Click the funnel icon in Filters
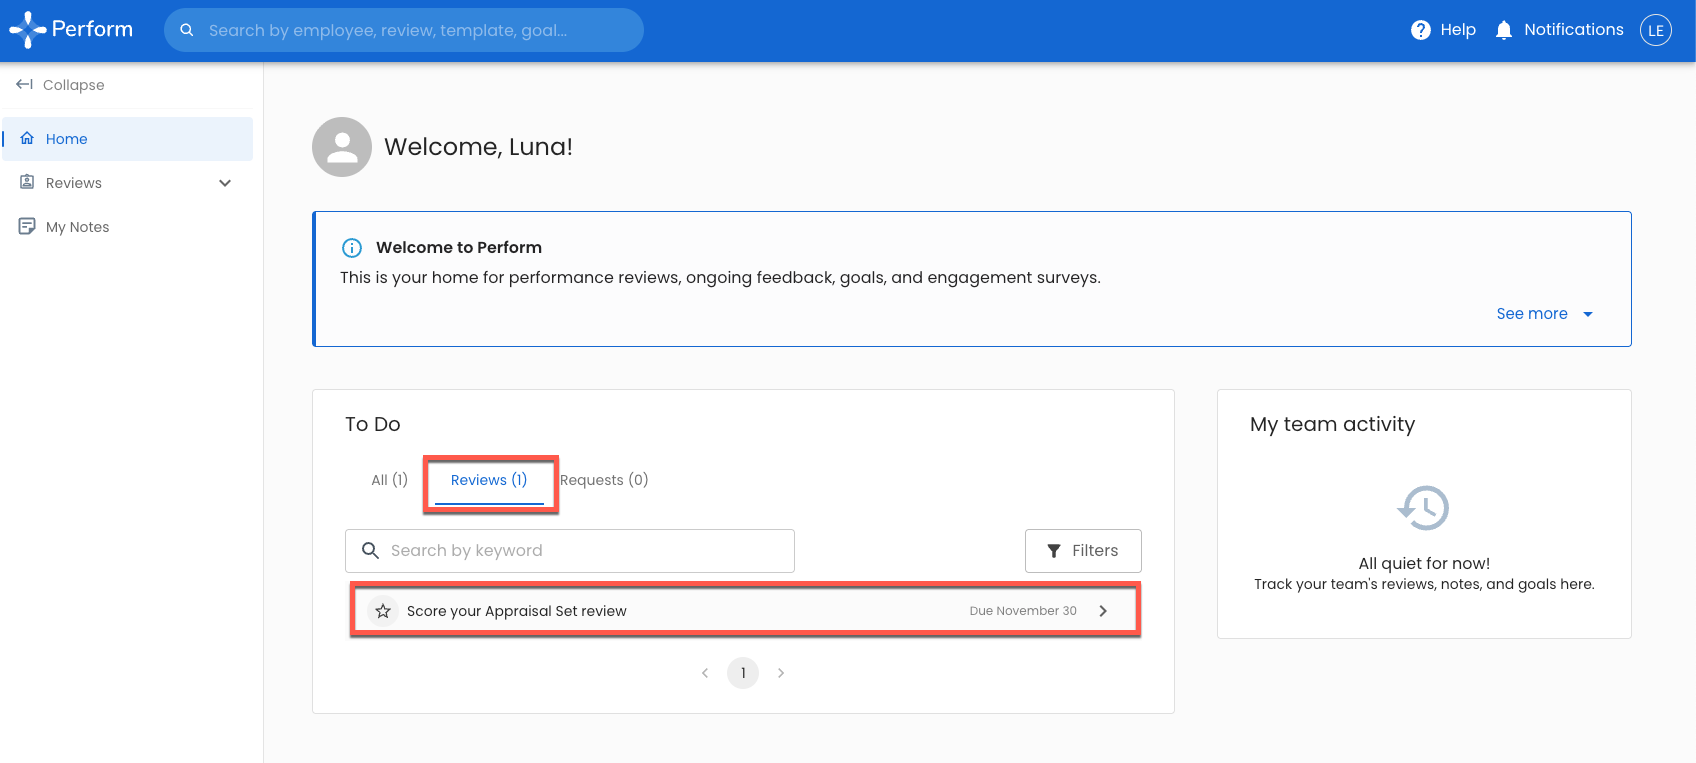The width and height of the screenshot is (1696, 763). [x=1054, y=551]
